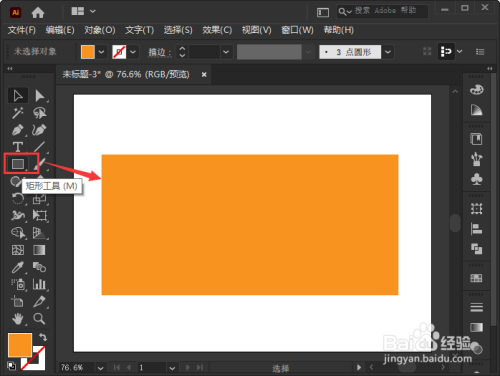Expand the align-to options dropdown
The width and height of the screenshot is (500, 376).
[460, 52]
